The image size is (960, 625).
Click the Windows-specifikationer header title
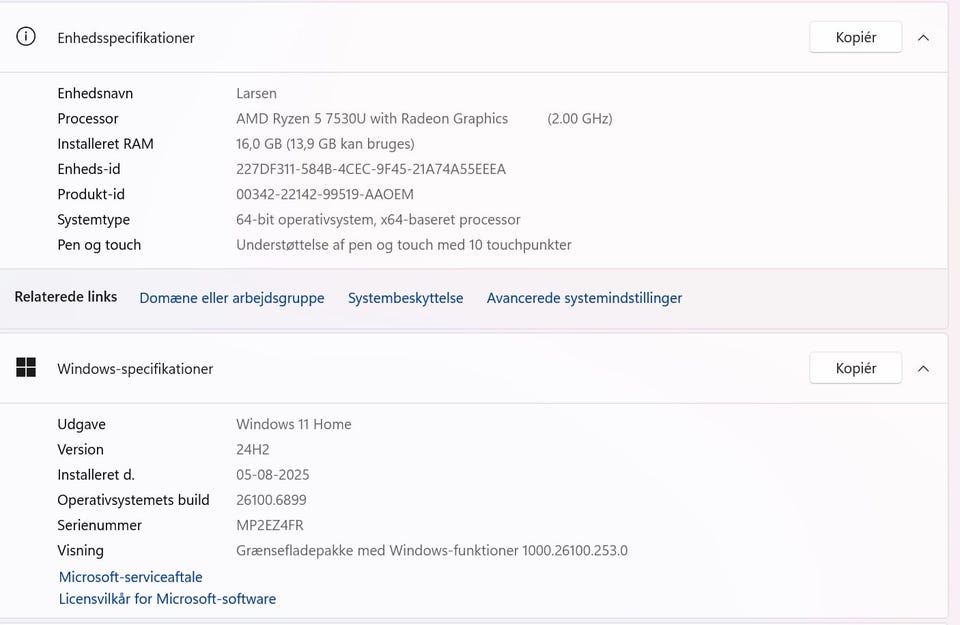click(135, 369)
